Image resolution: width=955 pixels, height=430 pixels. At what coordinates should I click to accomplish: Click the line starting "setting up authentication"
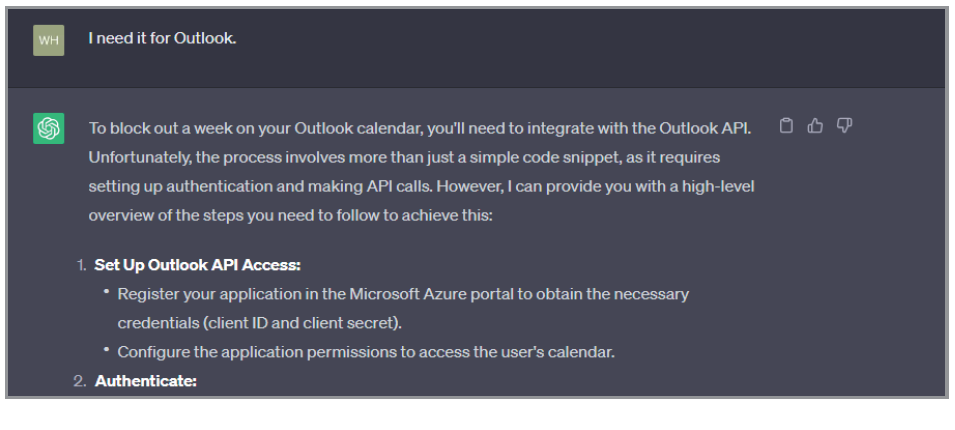coord(421,186)
